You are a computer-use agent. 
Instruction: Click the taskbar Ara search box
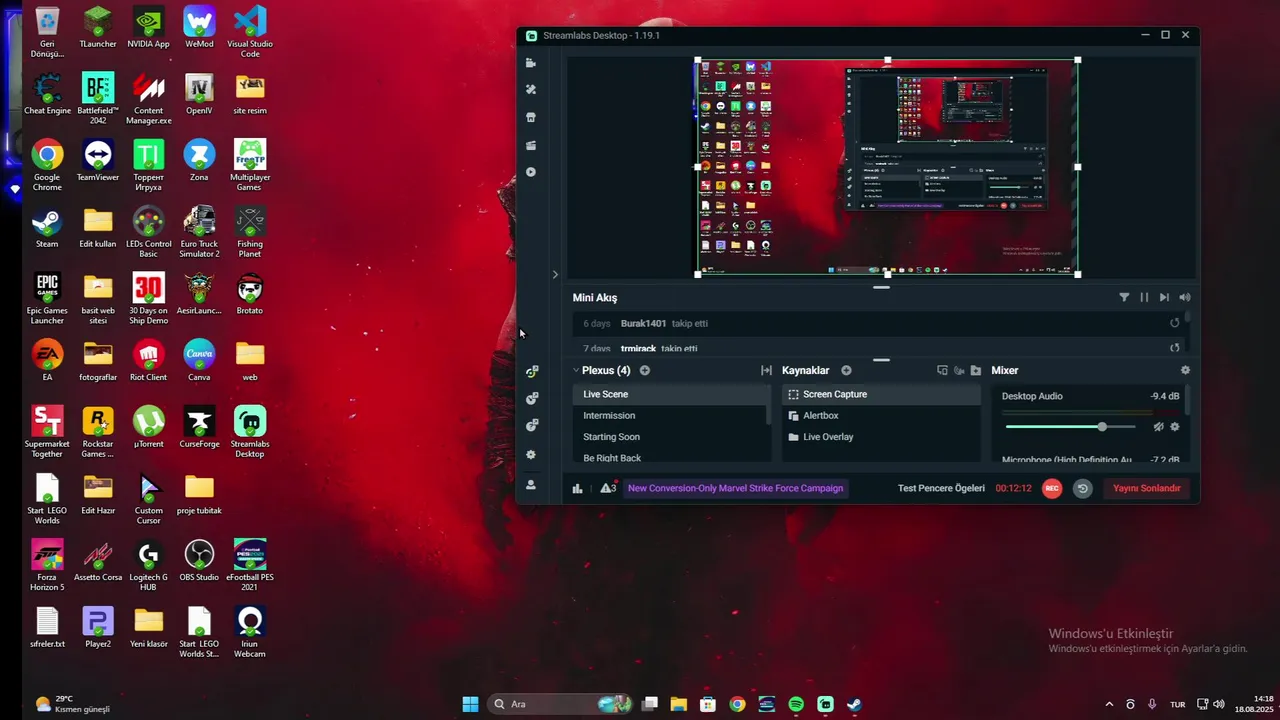click(560, 704)
